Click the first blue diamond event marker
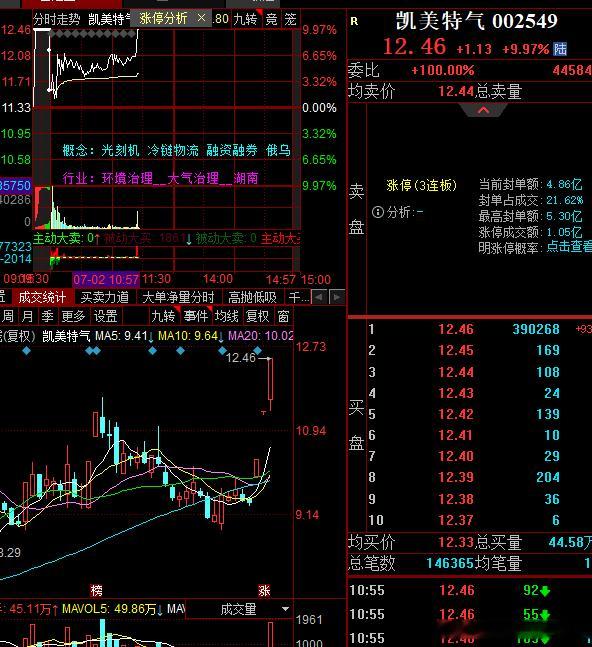592x647 pixels. [x=26, y=351]
